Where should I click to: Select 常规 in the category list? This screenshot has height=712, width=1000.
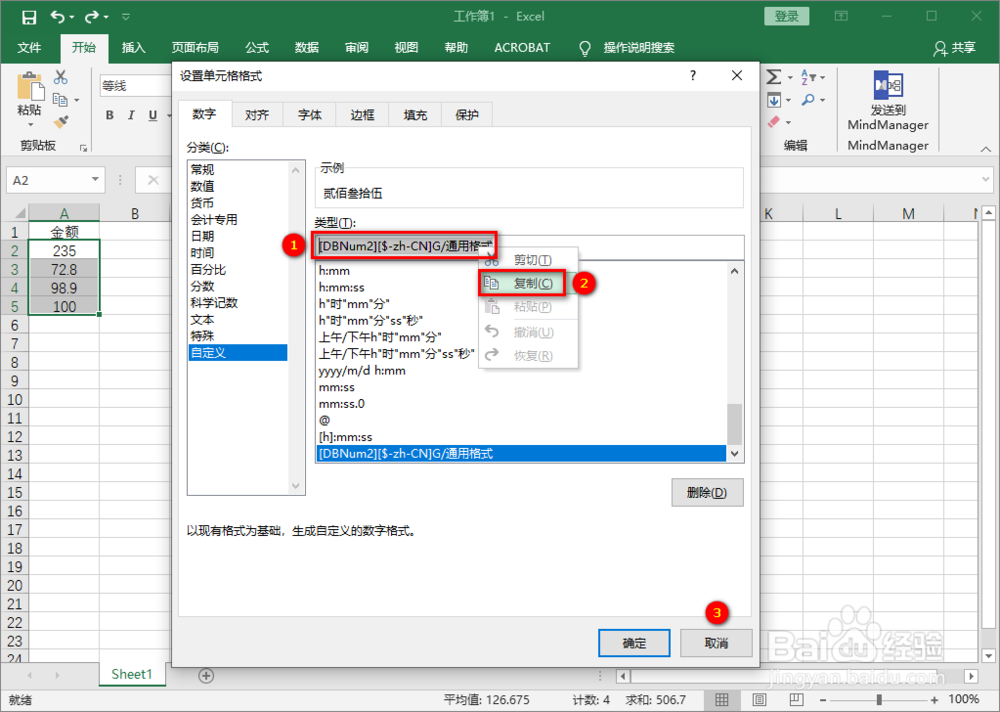238,169
